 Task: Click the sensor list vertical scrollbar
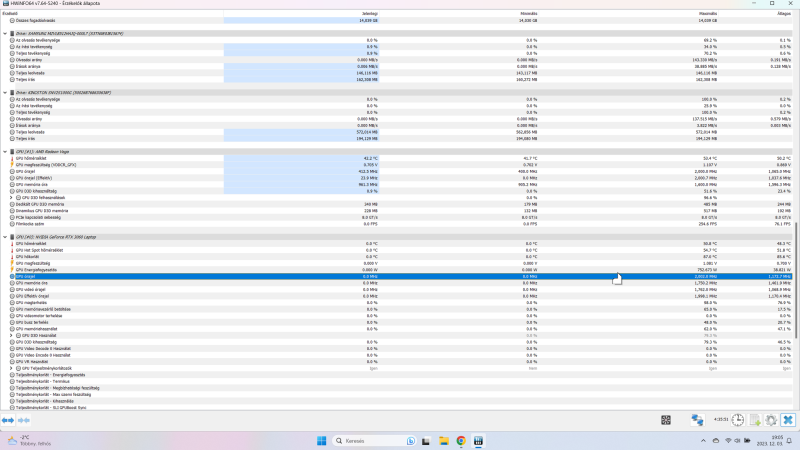796,280
